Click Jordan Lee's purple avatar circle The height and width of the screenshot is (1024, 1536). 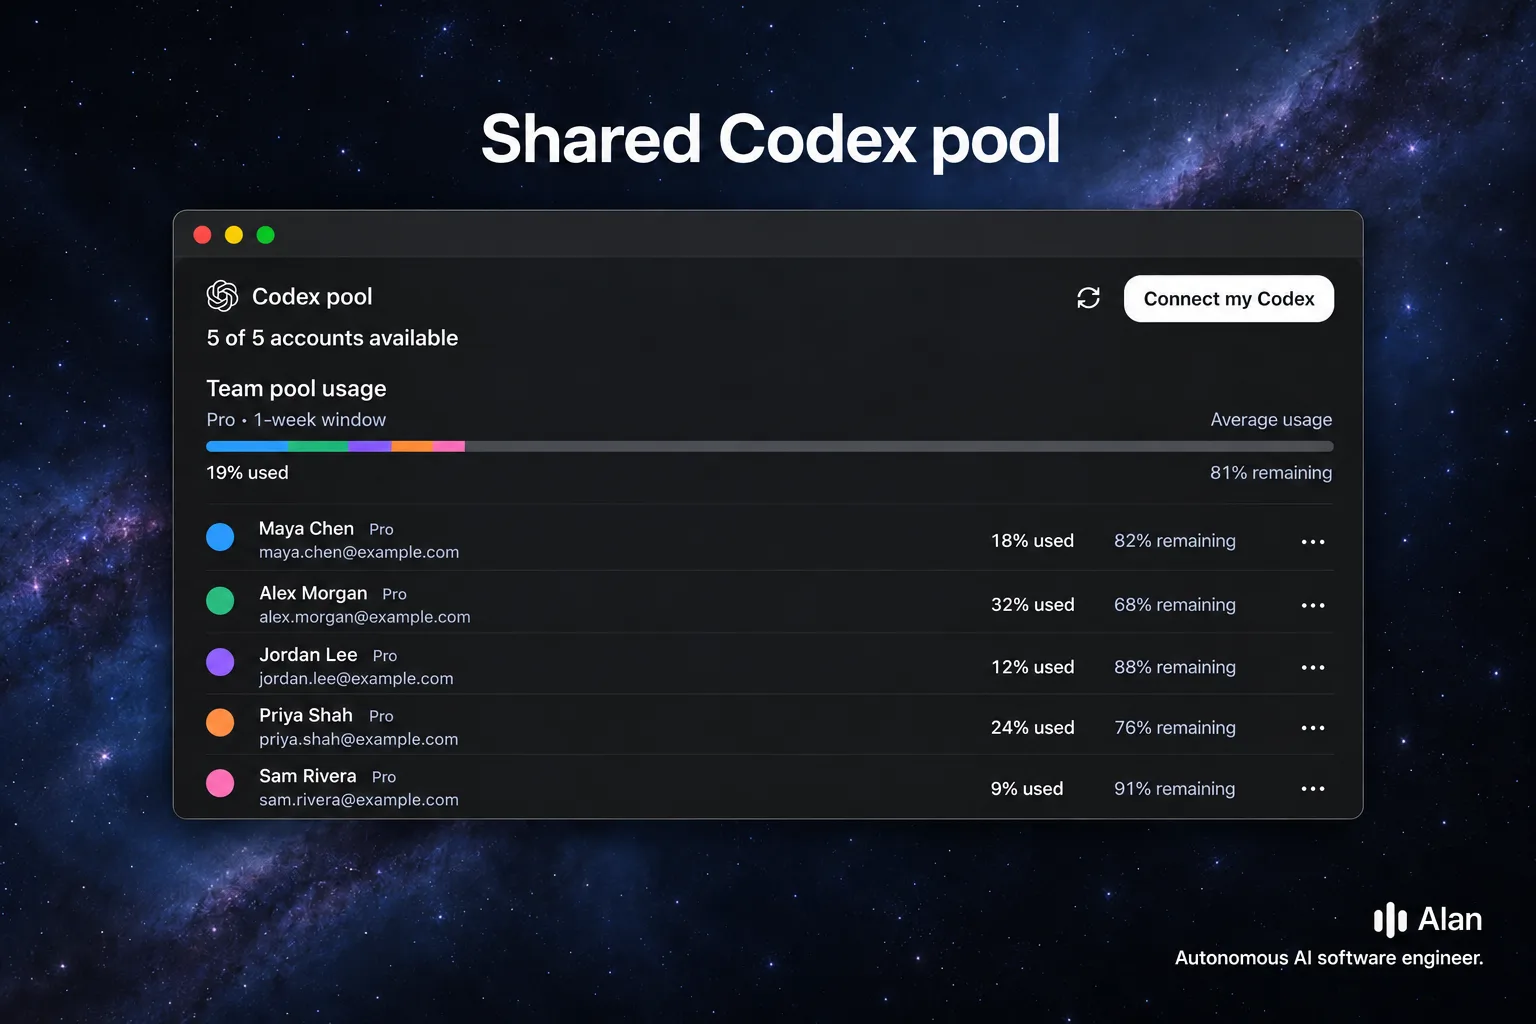220,662
